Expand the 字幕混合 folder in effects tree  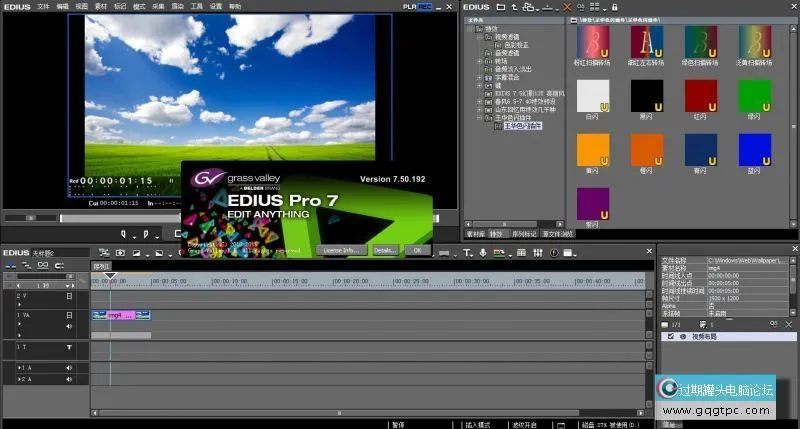[481, 76]
